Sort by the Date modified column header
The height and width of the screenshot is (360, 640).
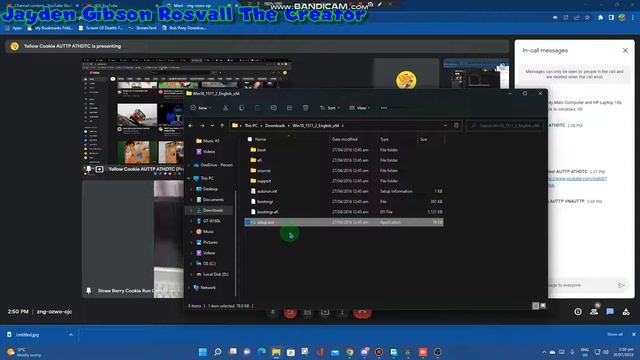click(345, 139)
